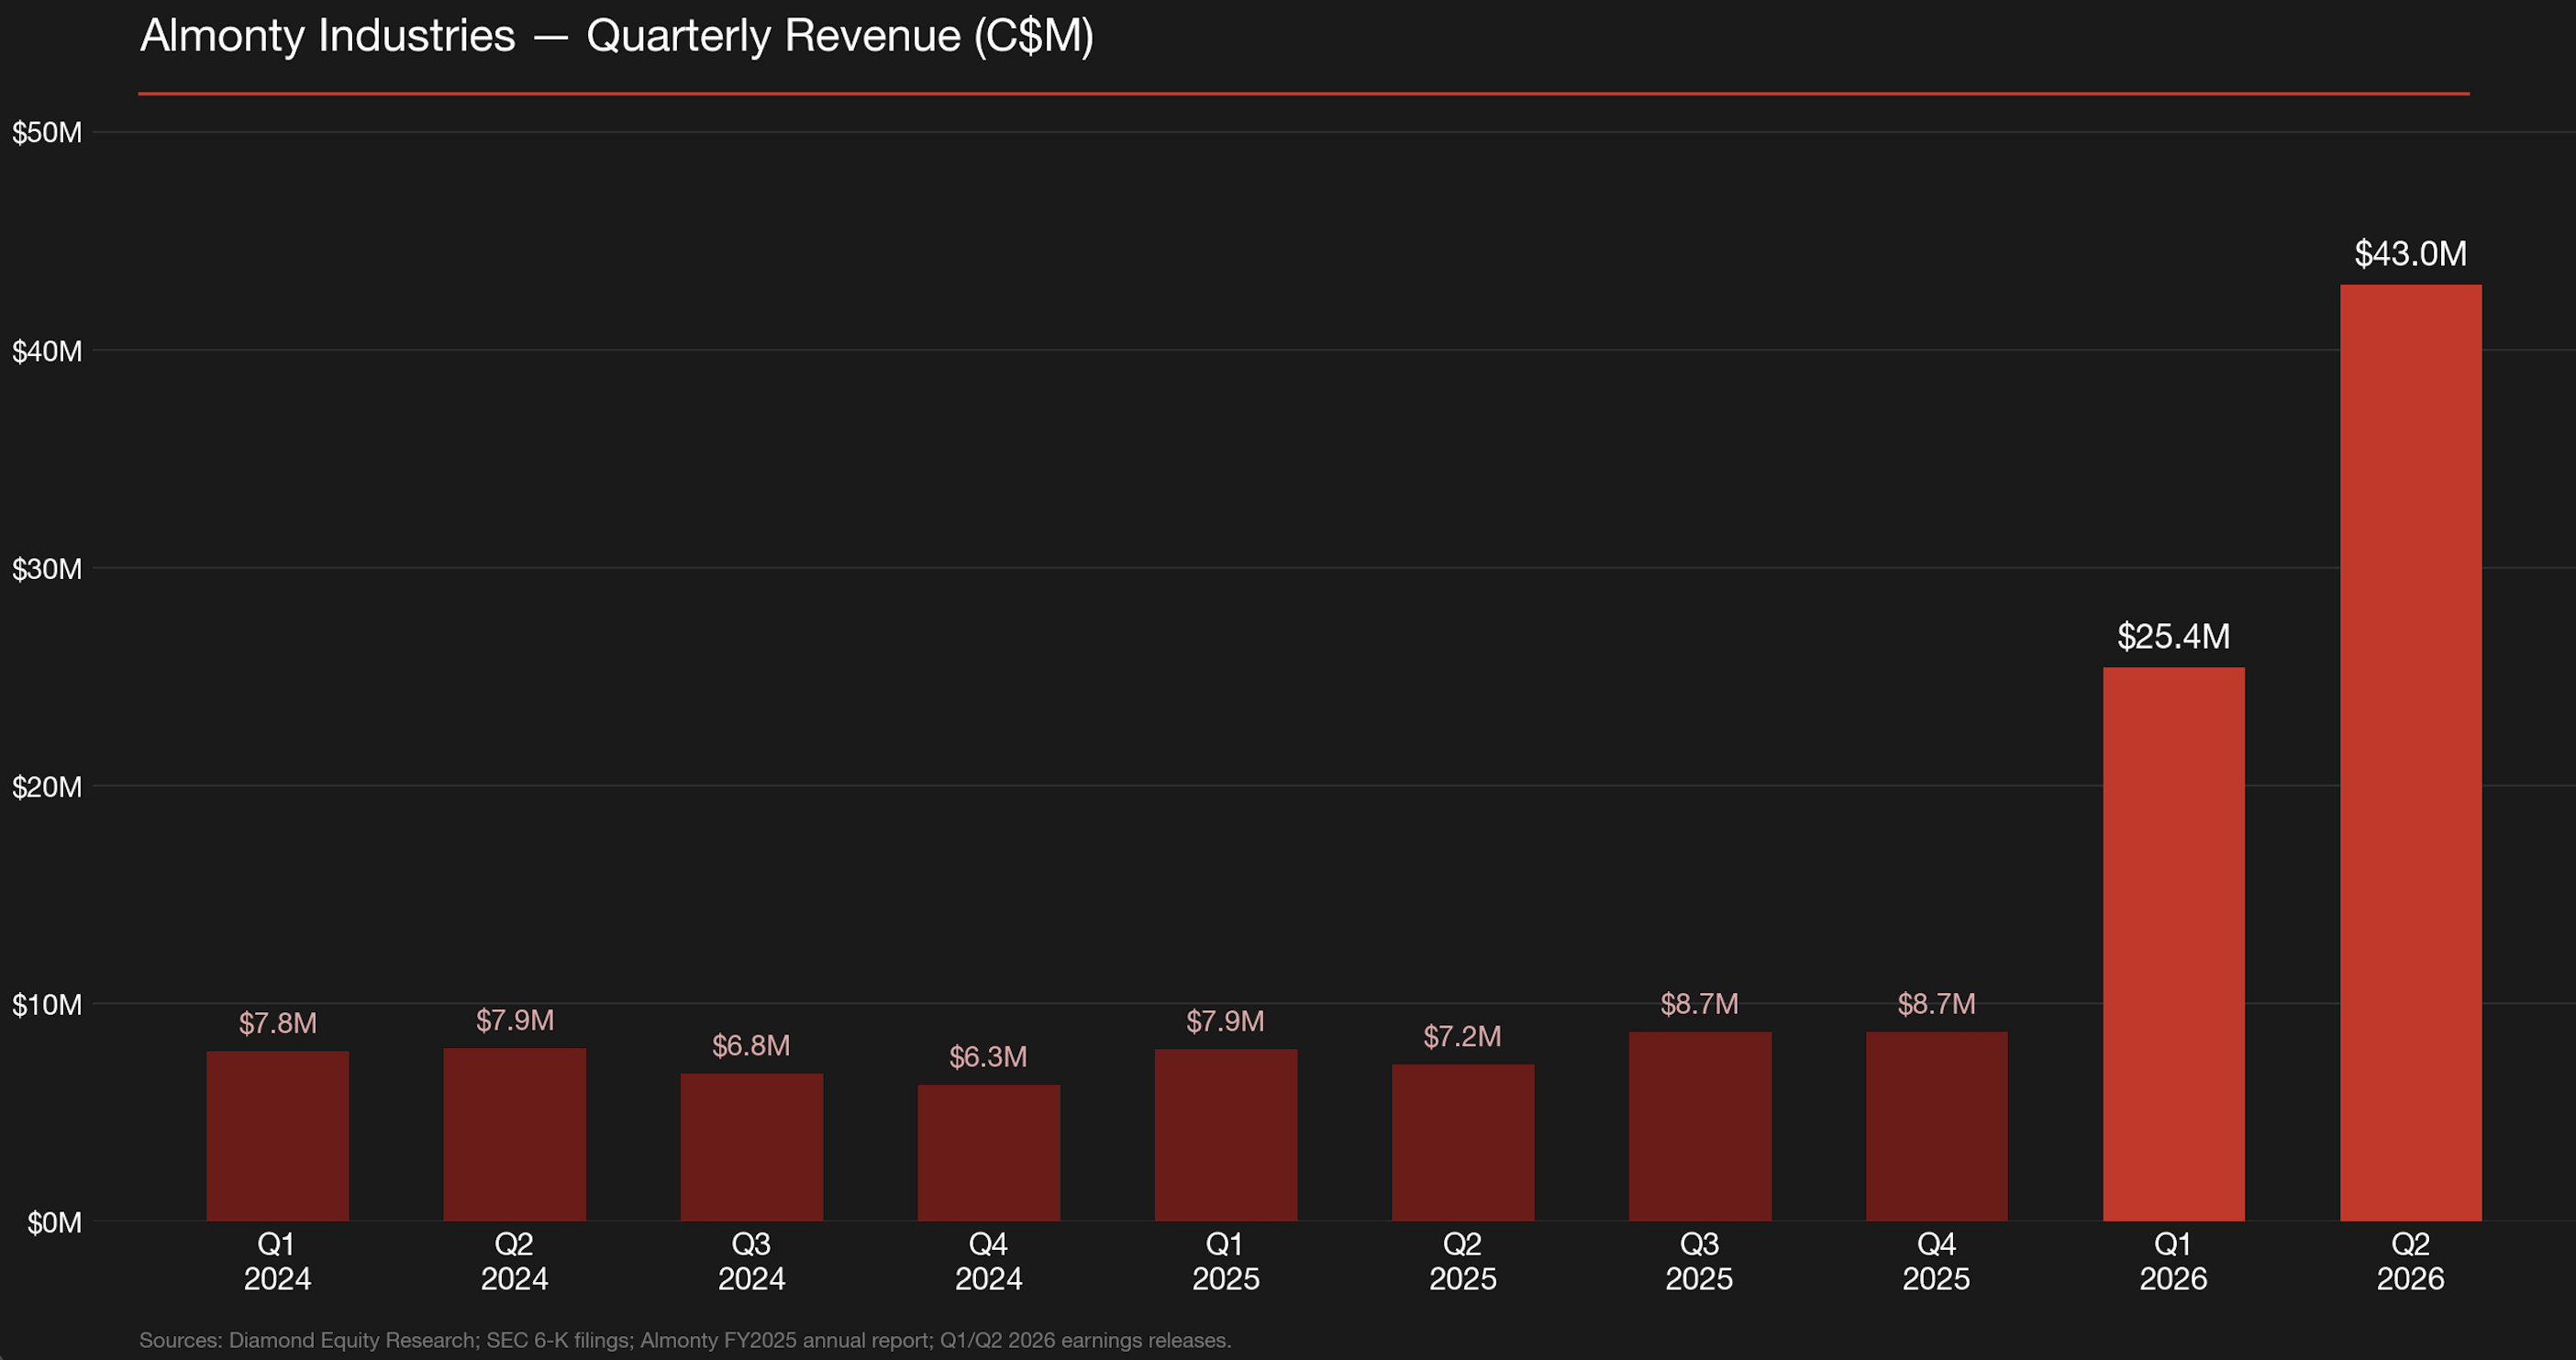Select the "$7.9M" label above Q1 2025
2576x1360 pixels.
pyautogui.click(x=1225, y=1021)
